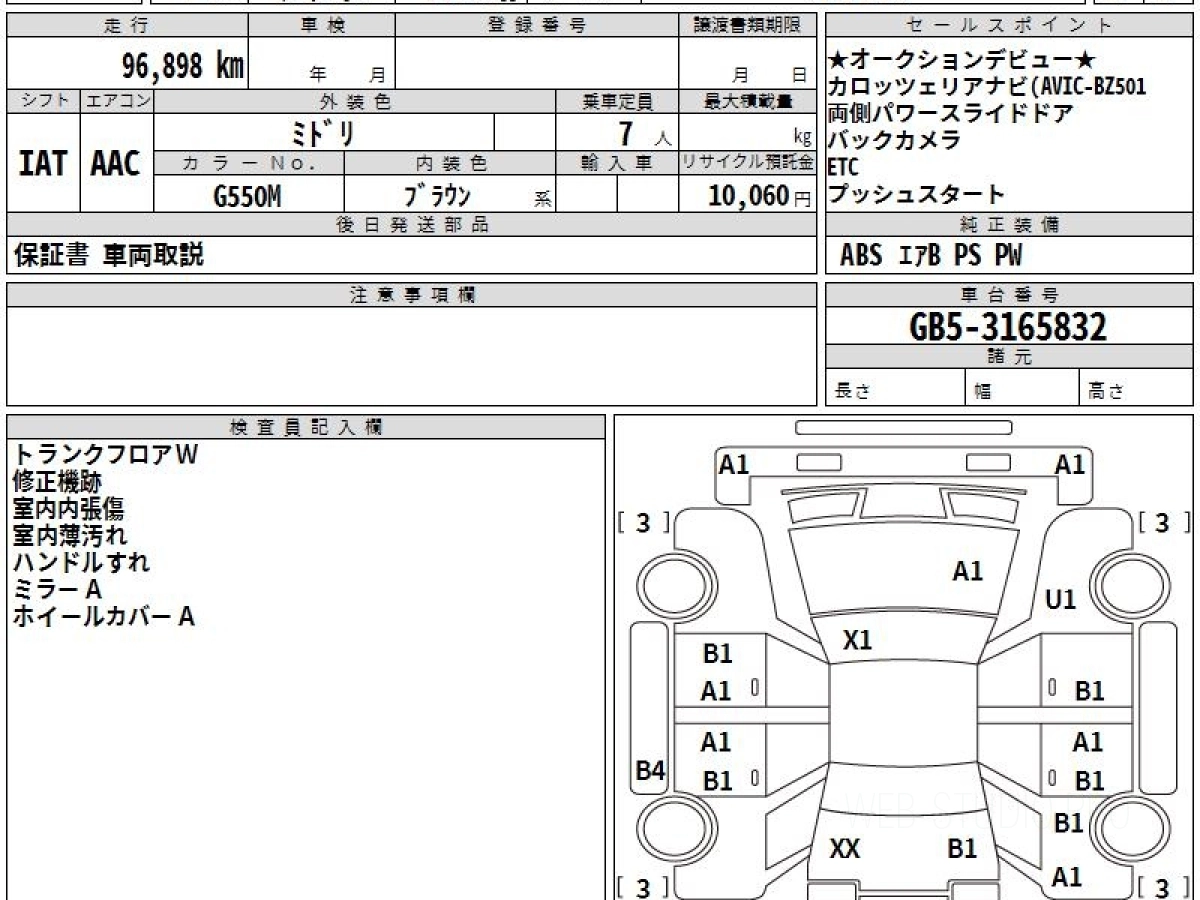Select the 修正機跡 inspector note
The height and width of the screenshot is (900, 1200).
56,482
